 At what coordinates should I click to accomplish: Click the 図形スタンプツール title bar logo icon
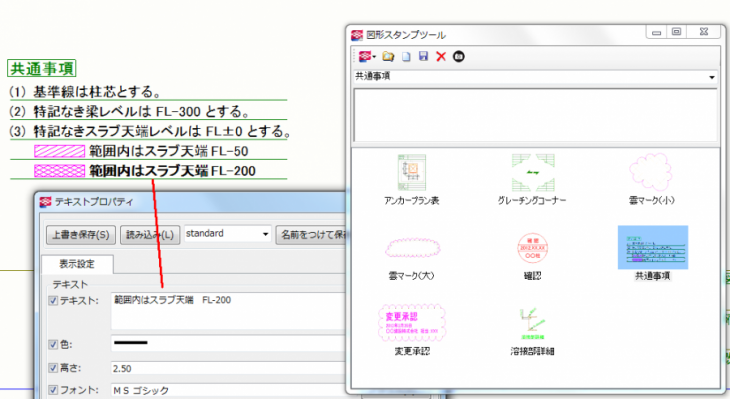(x=357, y=35)
